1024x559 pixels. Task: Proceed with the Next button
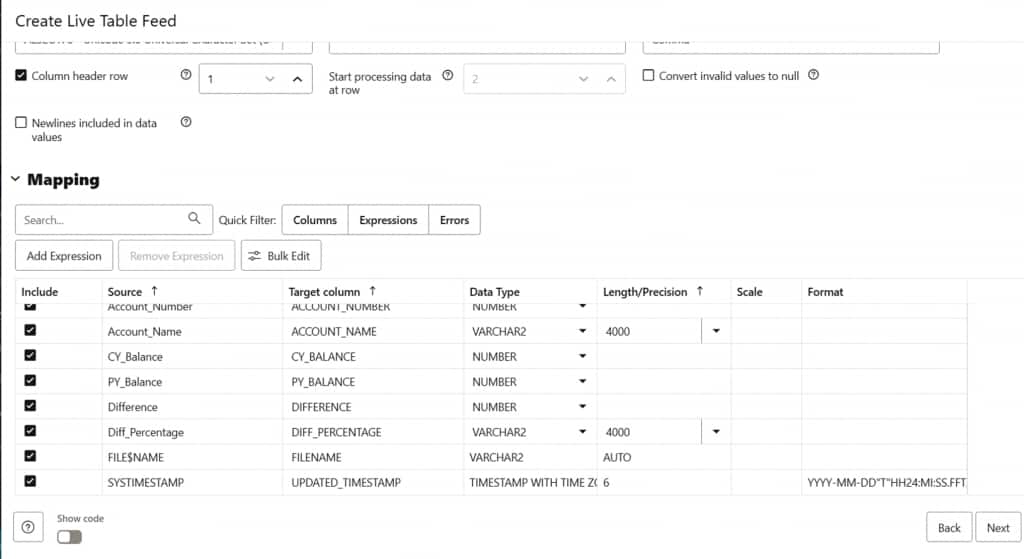(x=998, y=528)
